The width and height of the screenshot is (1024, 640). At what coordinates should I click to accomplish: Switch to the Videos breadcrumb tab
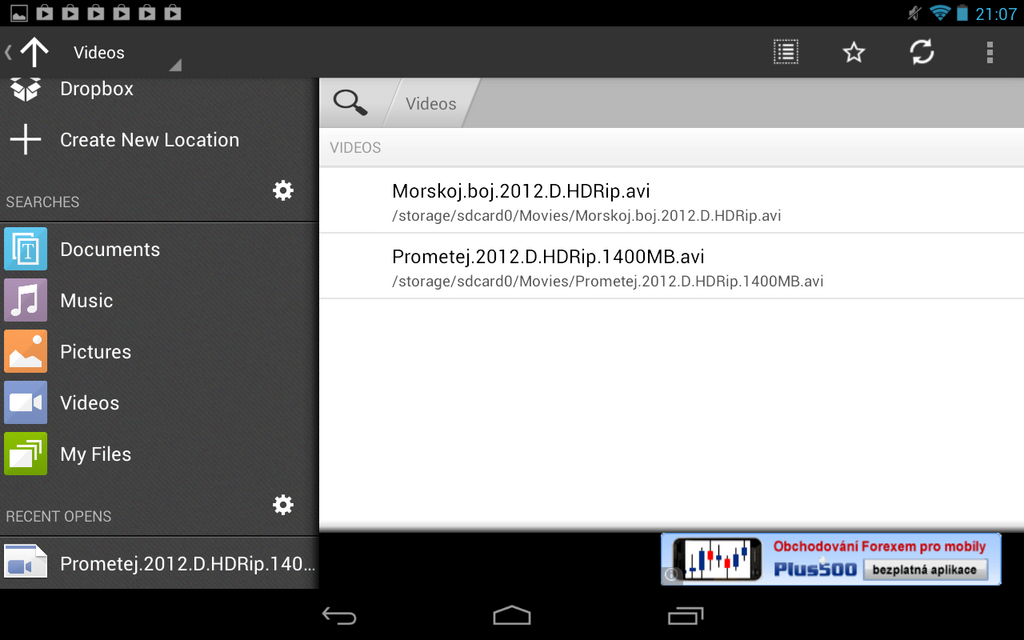coord(430,102)
